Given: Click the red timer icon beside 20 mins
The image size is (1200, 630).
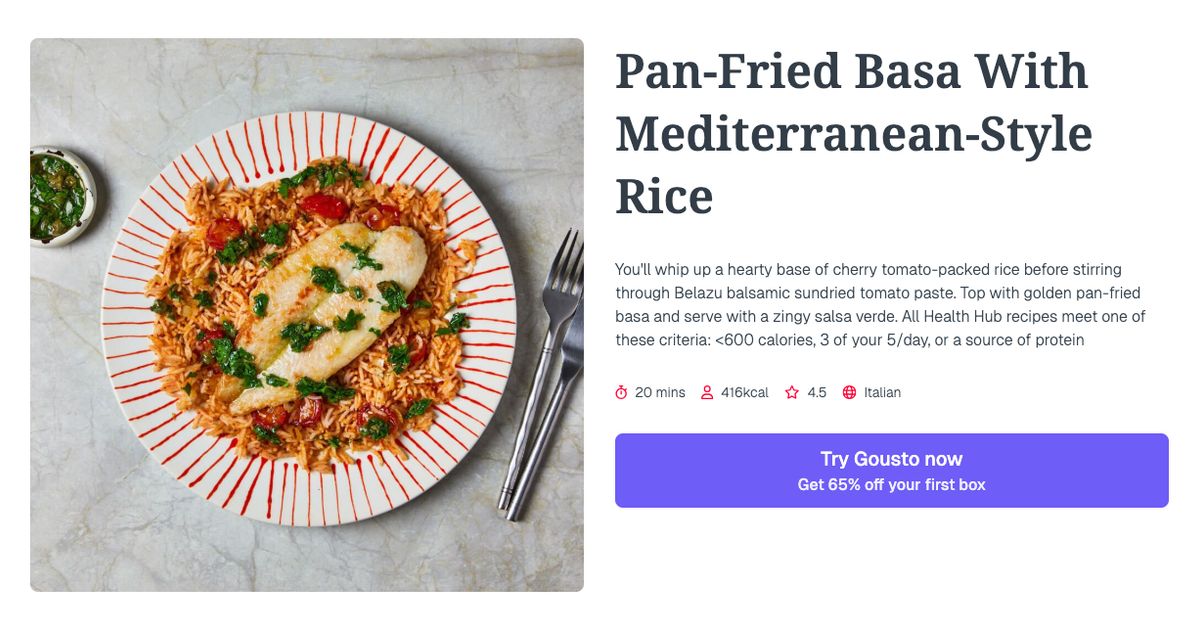Looking at the screenshot, I should point(621,392).
